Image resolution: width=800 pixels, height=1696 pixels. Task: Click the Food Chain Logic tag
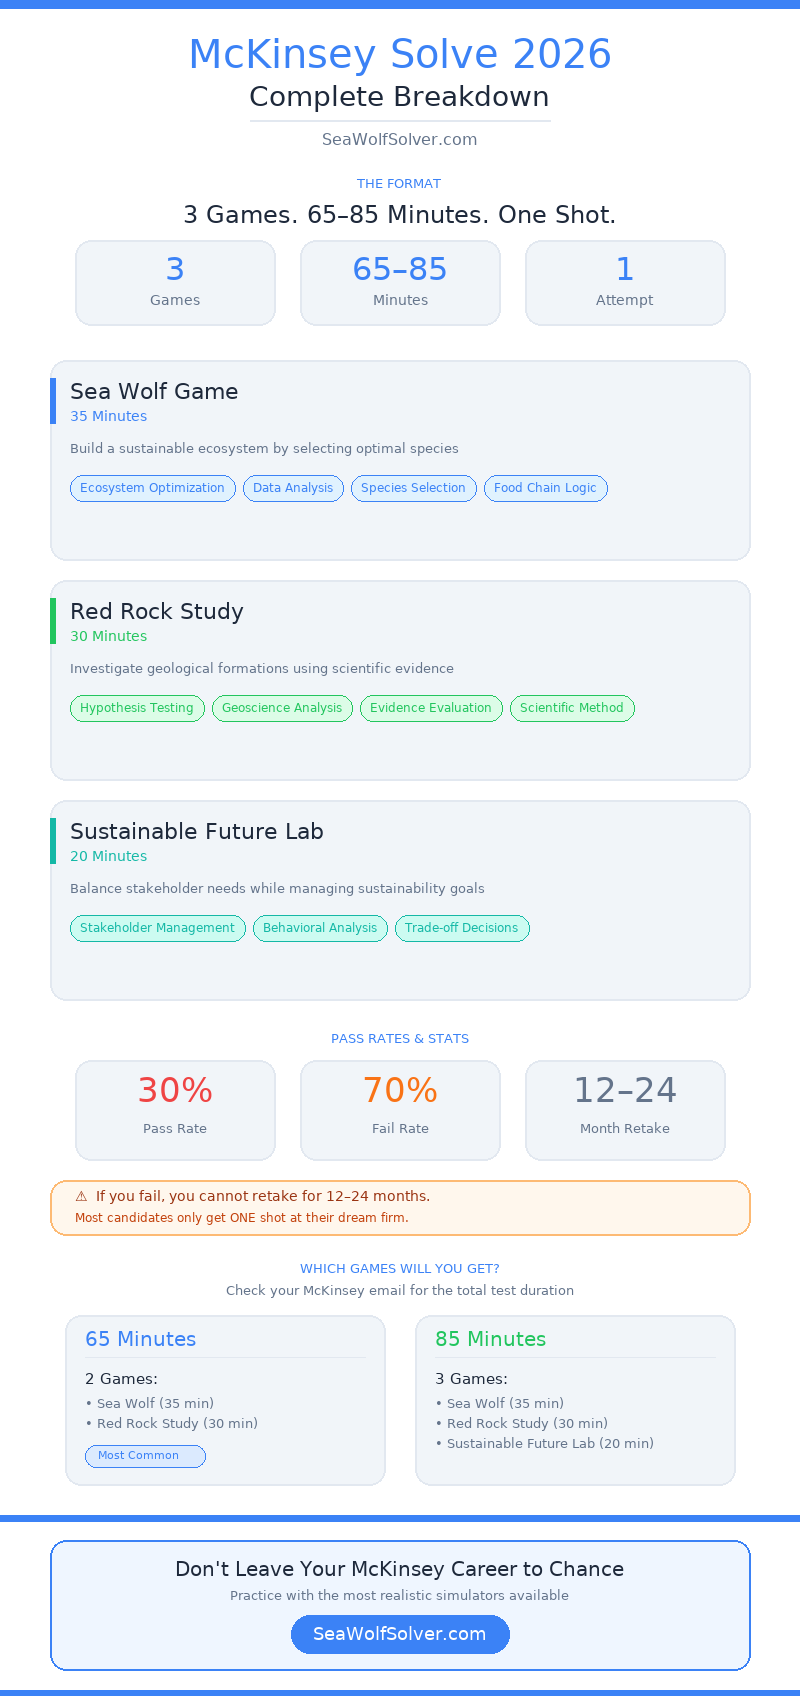tap(545, 488)
